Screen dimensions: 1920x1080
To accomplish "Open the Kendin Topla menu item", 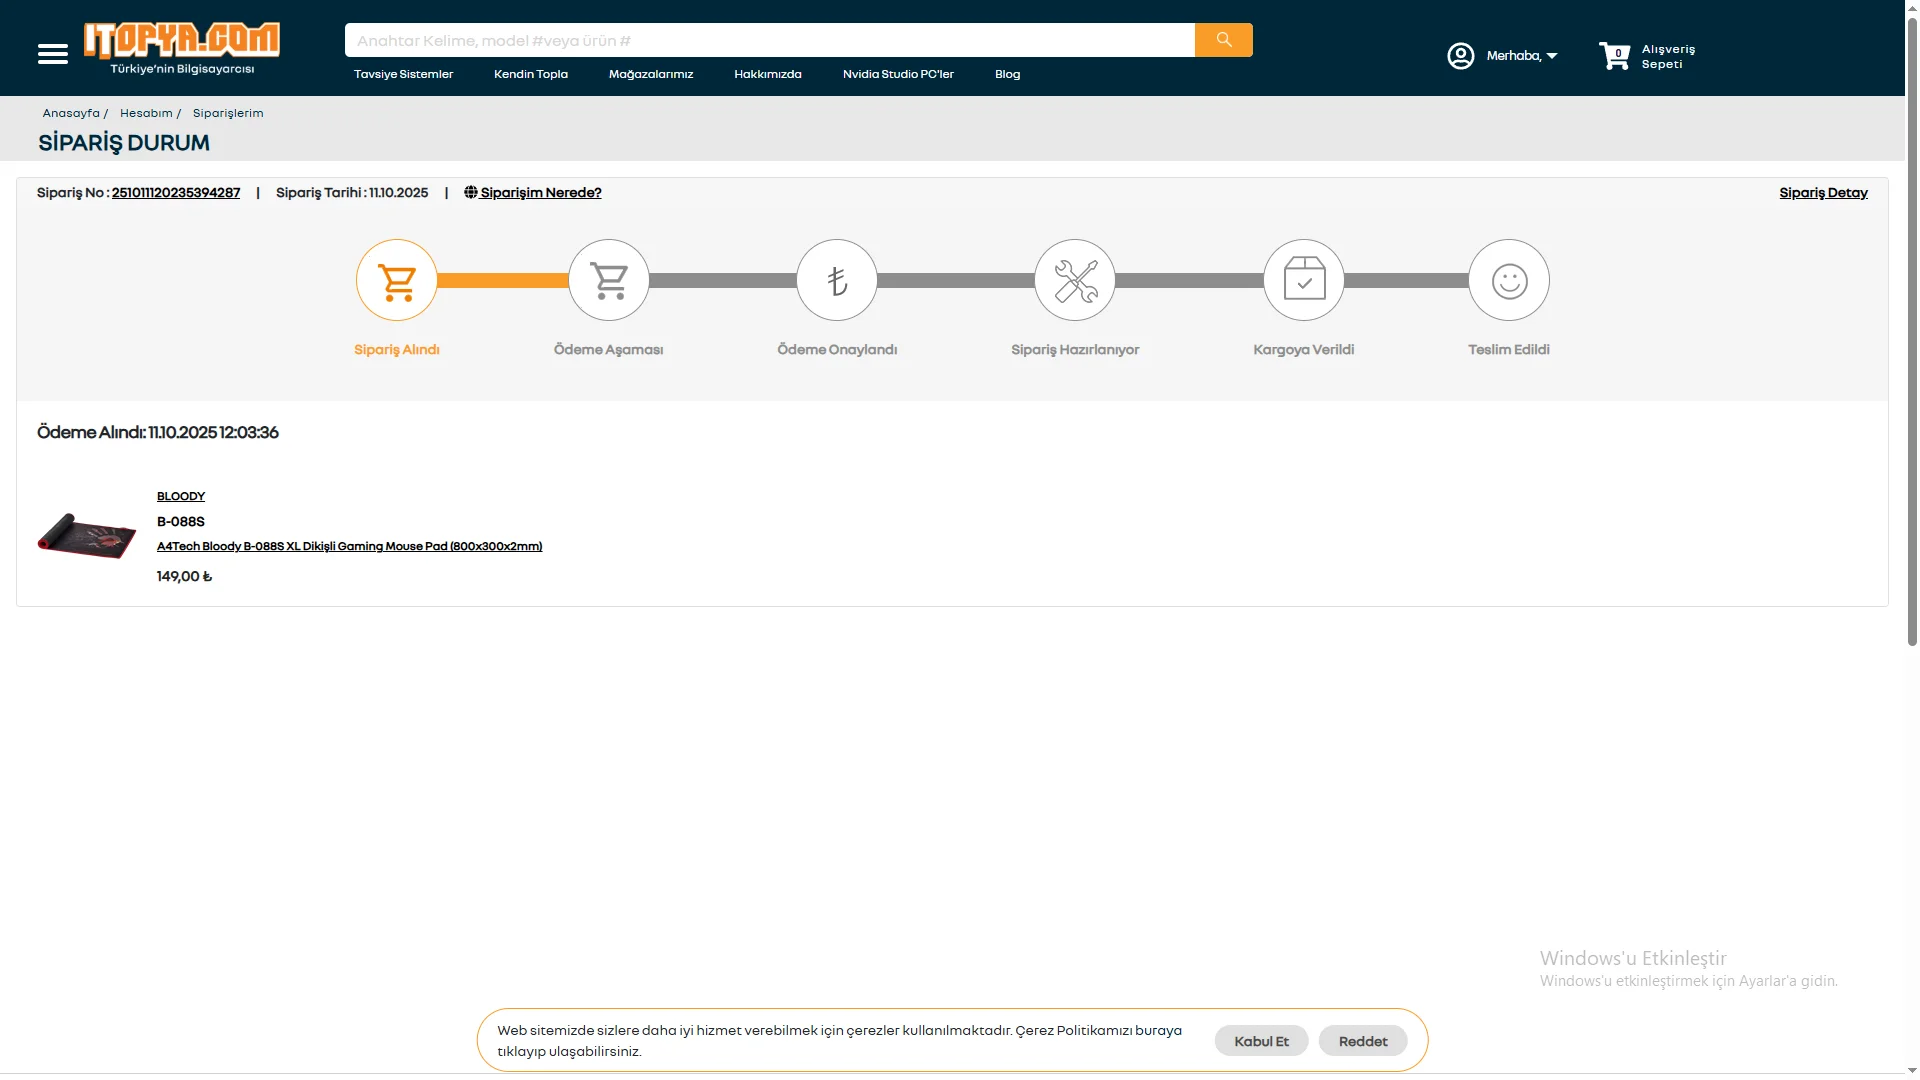I will (531, 74).
